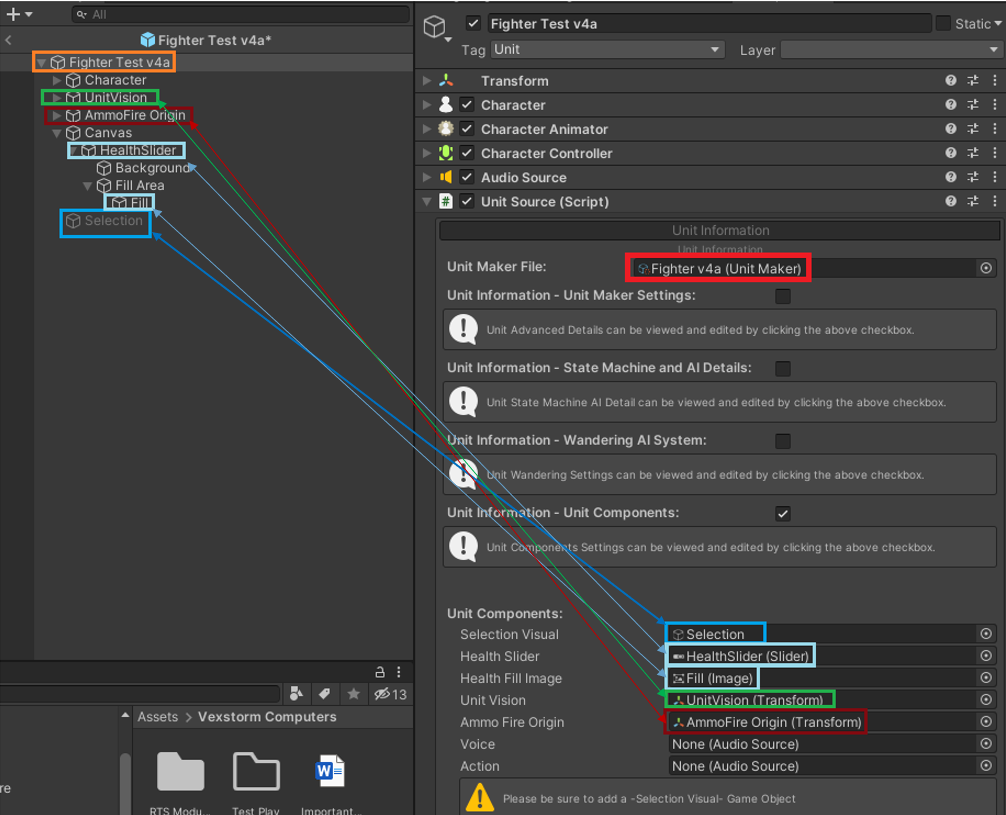Expand the Character object in the Hierarchy
The height and width of the screenshot is (815, 1006).
click(57, 80)
